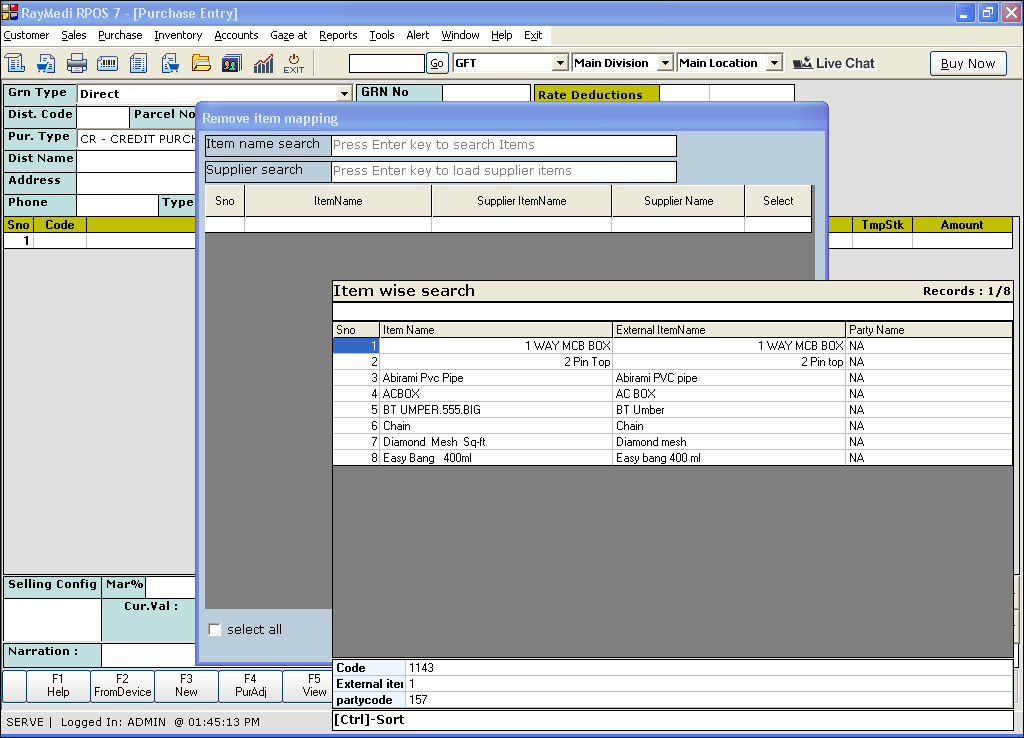This screenshot has width=1024, height=738.
Task: Click the barcode icon in toolbar
Action: [107, 63]
